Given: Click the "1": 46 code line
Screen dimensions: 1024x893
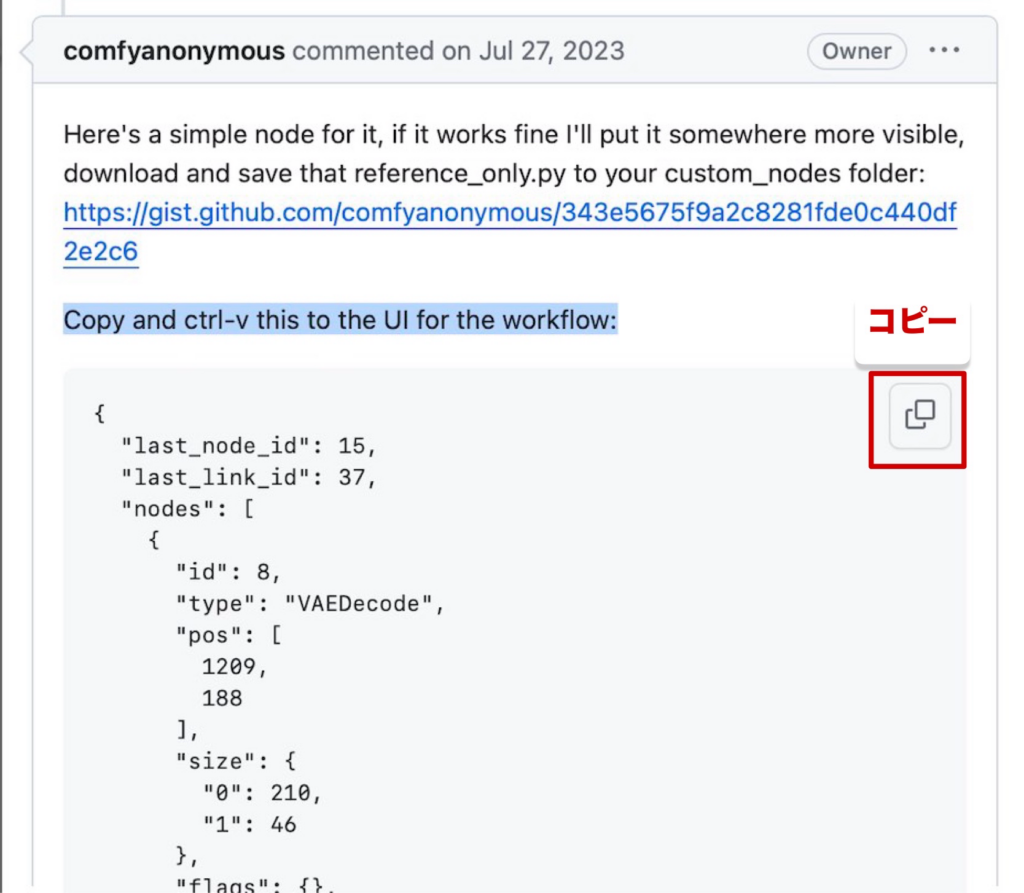Looking at the screenshot, I should [250, 825].
